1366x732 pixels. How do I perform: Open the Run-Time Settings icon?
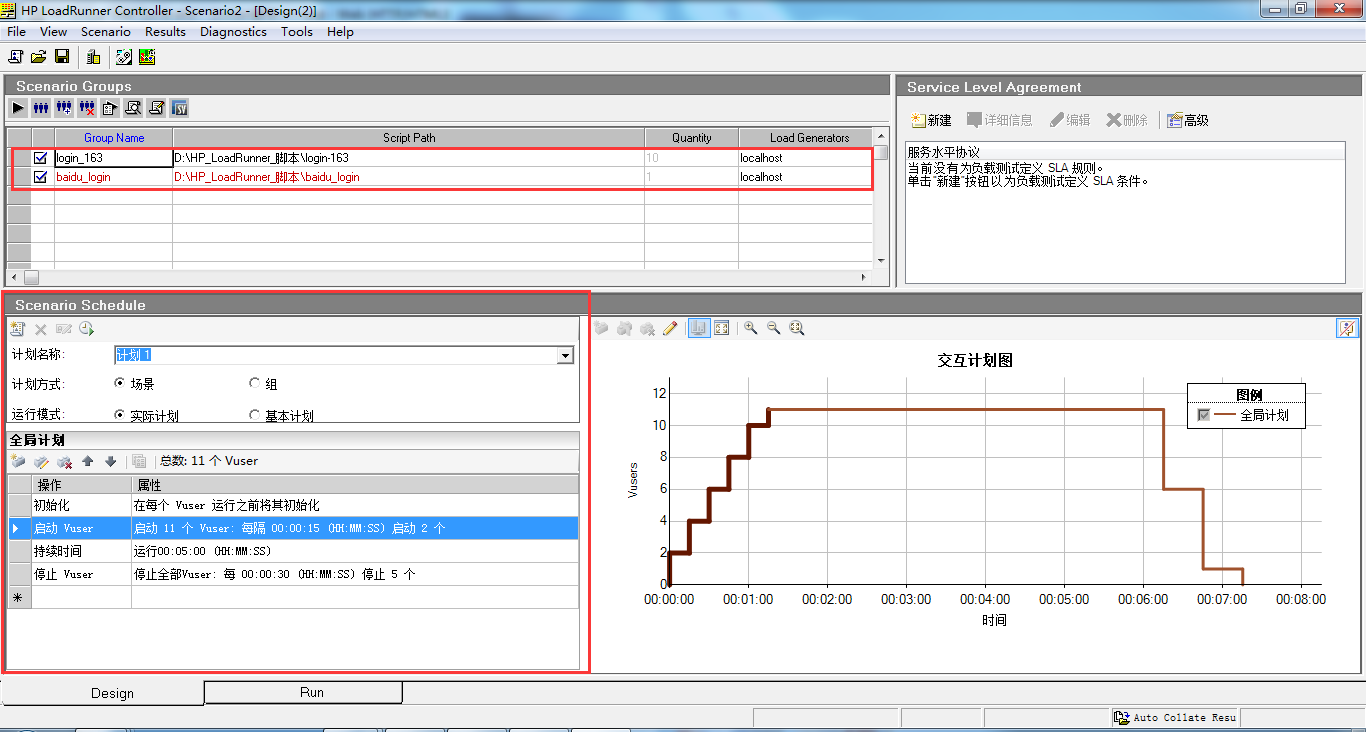pyautogui.click(x=110, y=108)
